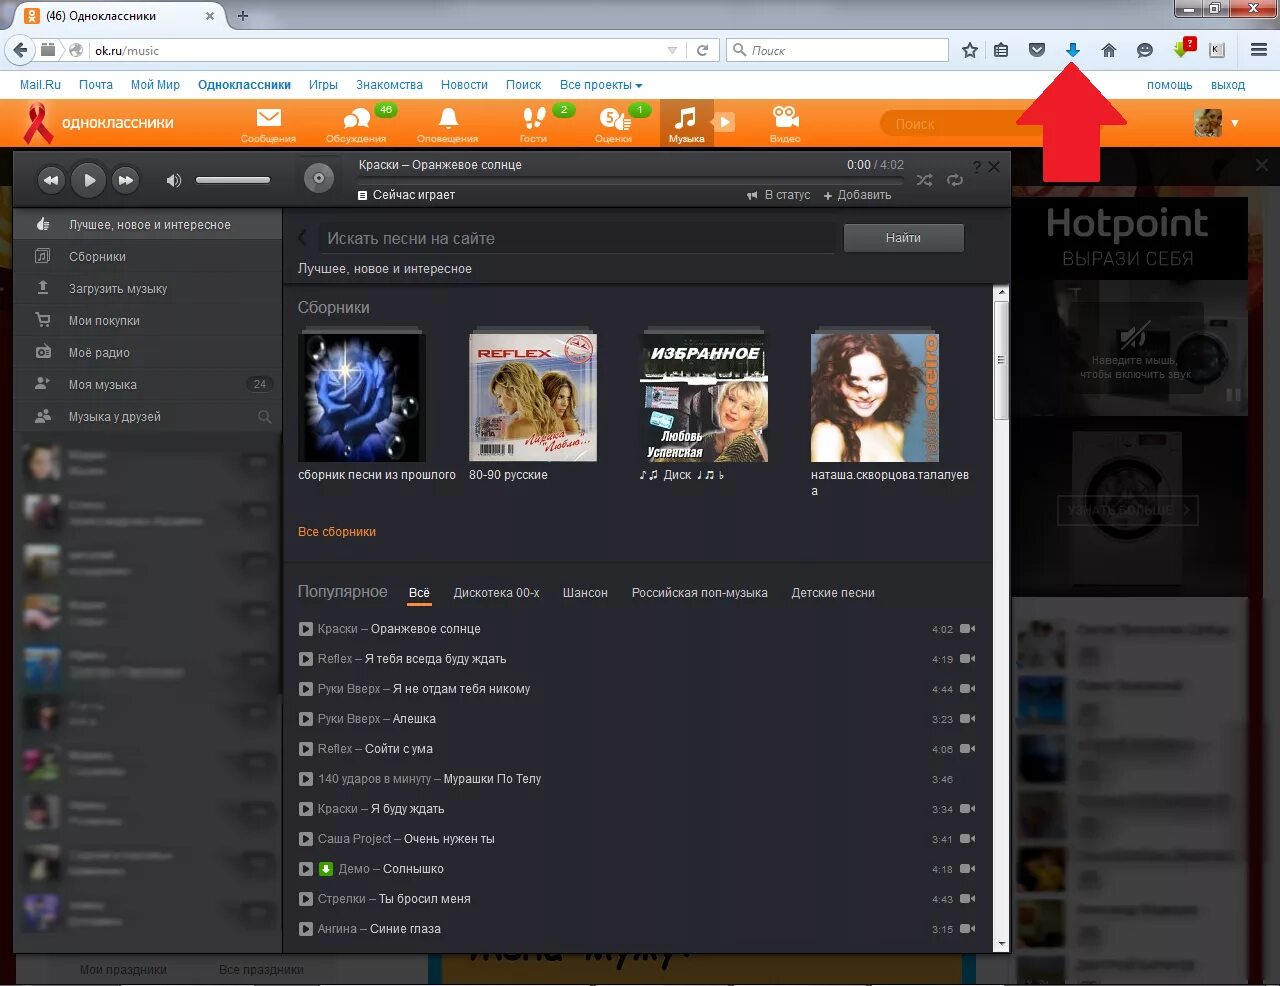Skip to the next track
This screenshot has width=1280, height=986.
coord(125,180)
